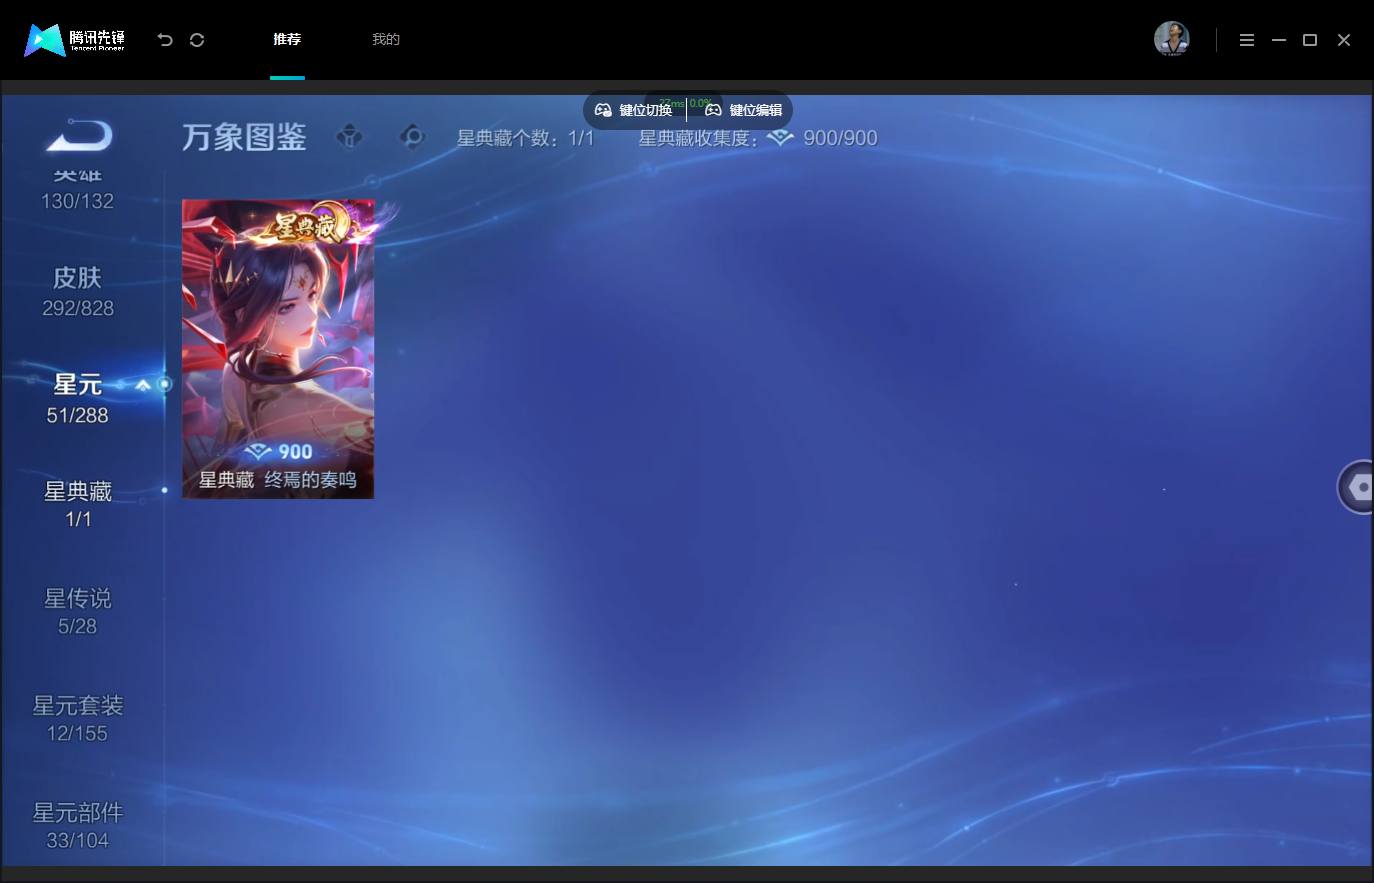Image resolution: width=1374 pixels, height=883 pixels.
Task: Switch to the 我的 tab
Action: point(386,39)
